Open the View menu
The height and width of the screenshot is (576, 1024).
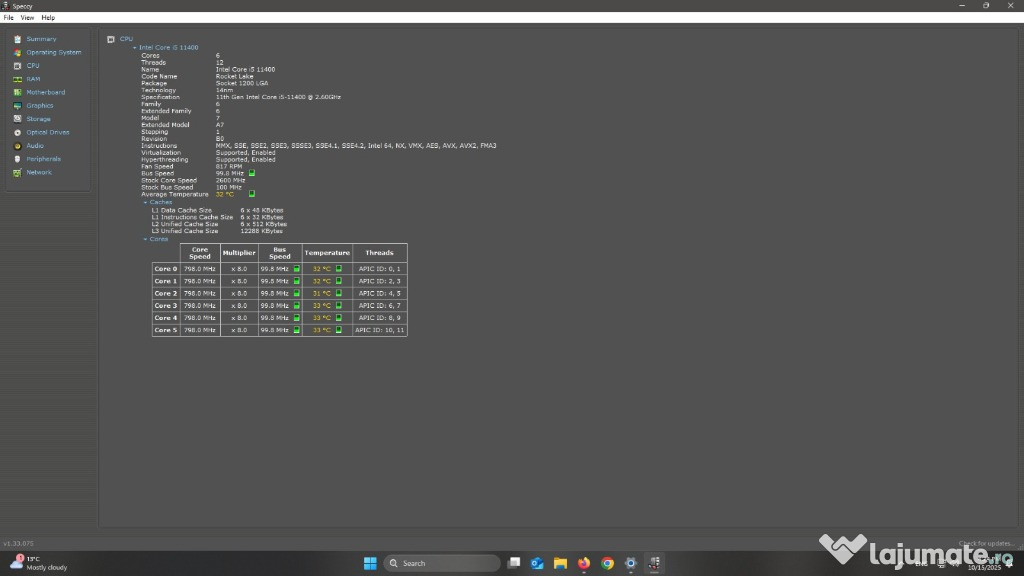tap(27, 18)
